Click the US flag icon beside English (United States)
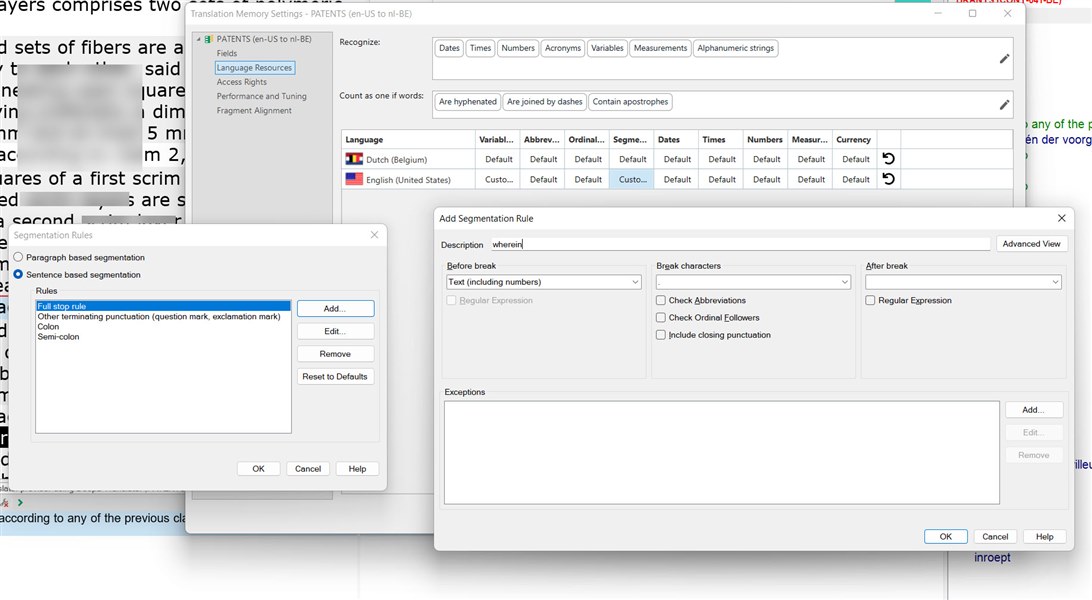 point(353,178)
